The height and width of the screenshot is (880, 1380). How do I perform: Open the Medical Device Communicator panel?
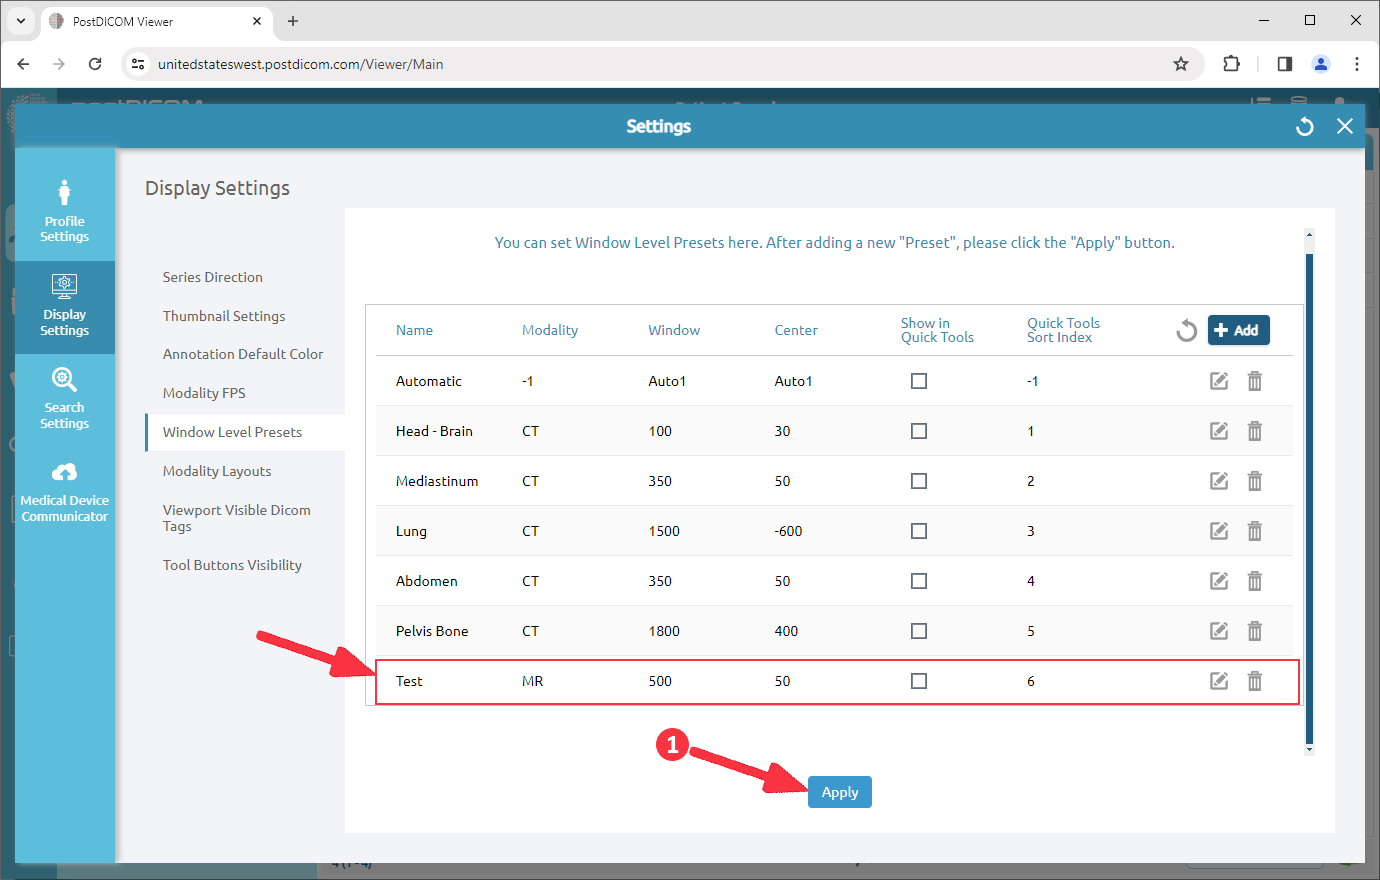point(64,490)
